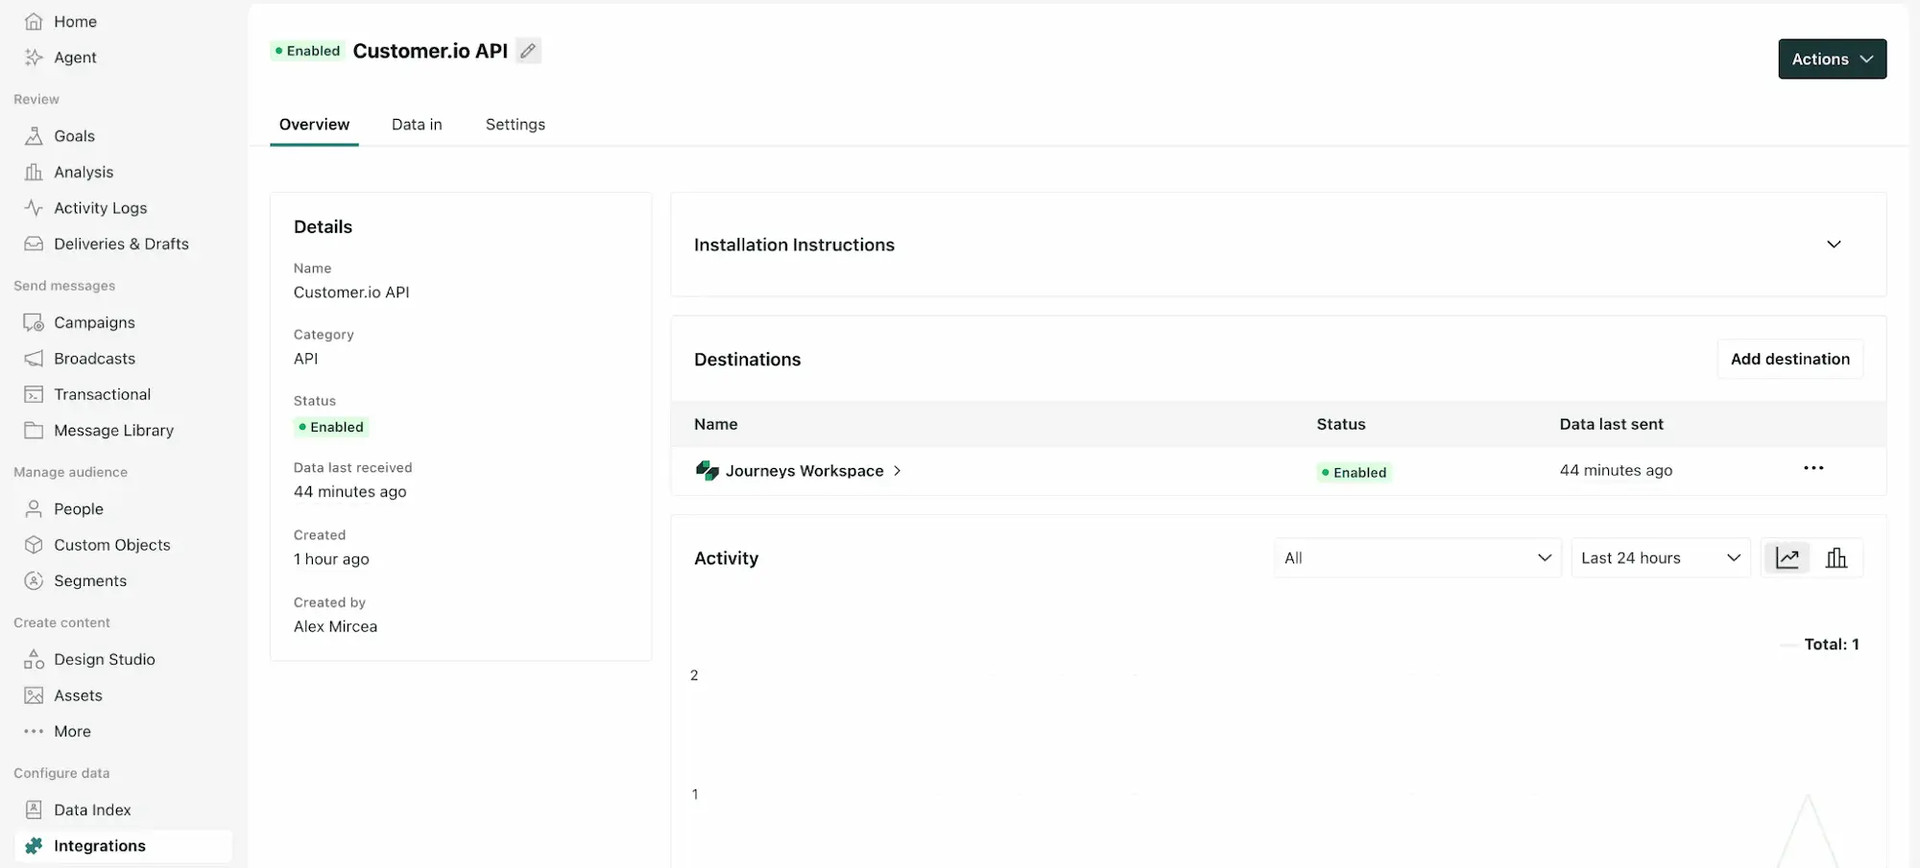Screen dimensions: 1920x868
Task: Open the Actions dropdown
Action: pyautogui.click(x=1832, y=59)
